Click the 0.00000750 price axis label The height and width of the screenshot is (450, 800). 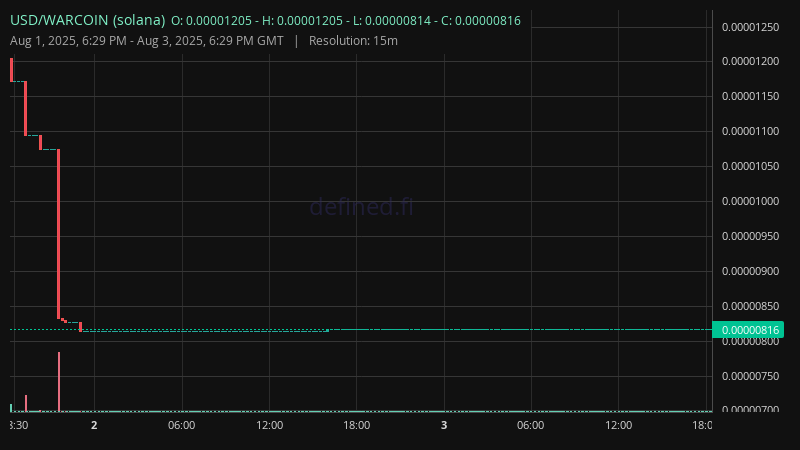(x=751, y=376)
